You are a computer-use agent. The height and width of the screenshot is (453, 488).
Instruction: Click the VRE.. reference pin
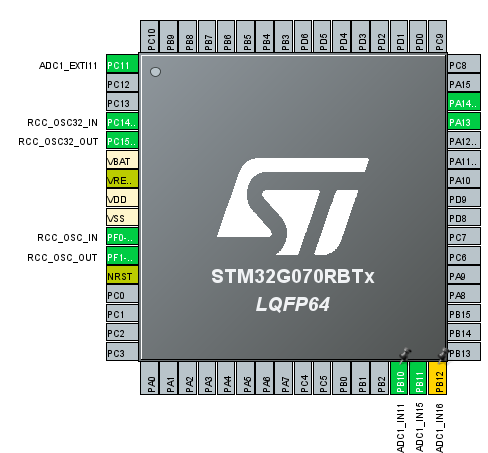(122, 180)
